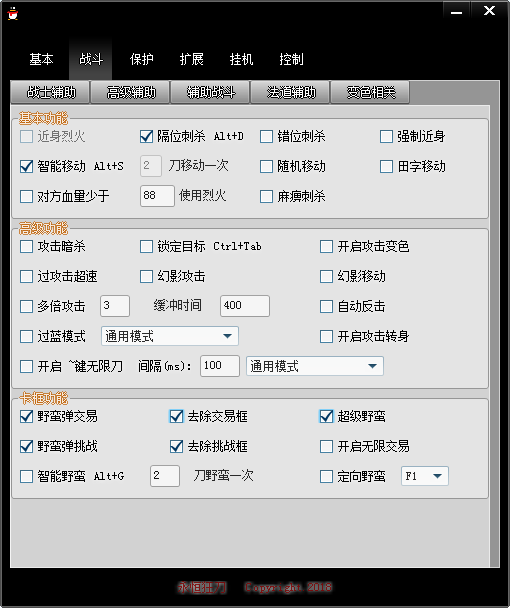Enable 开启 ~键无限刀 checkbox

[x=26, y=366]
